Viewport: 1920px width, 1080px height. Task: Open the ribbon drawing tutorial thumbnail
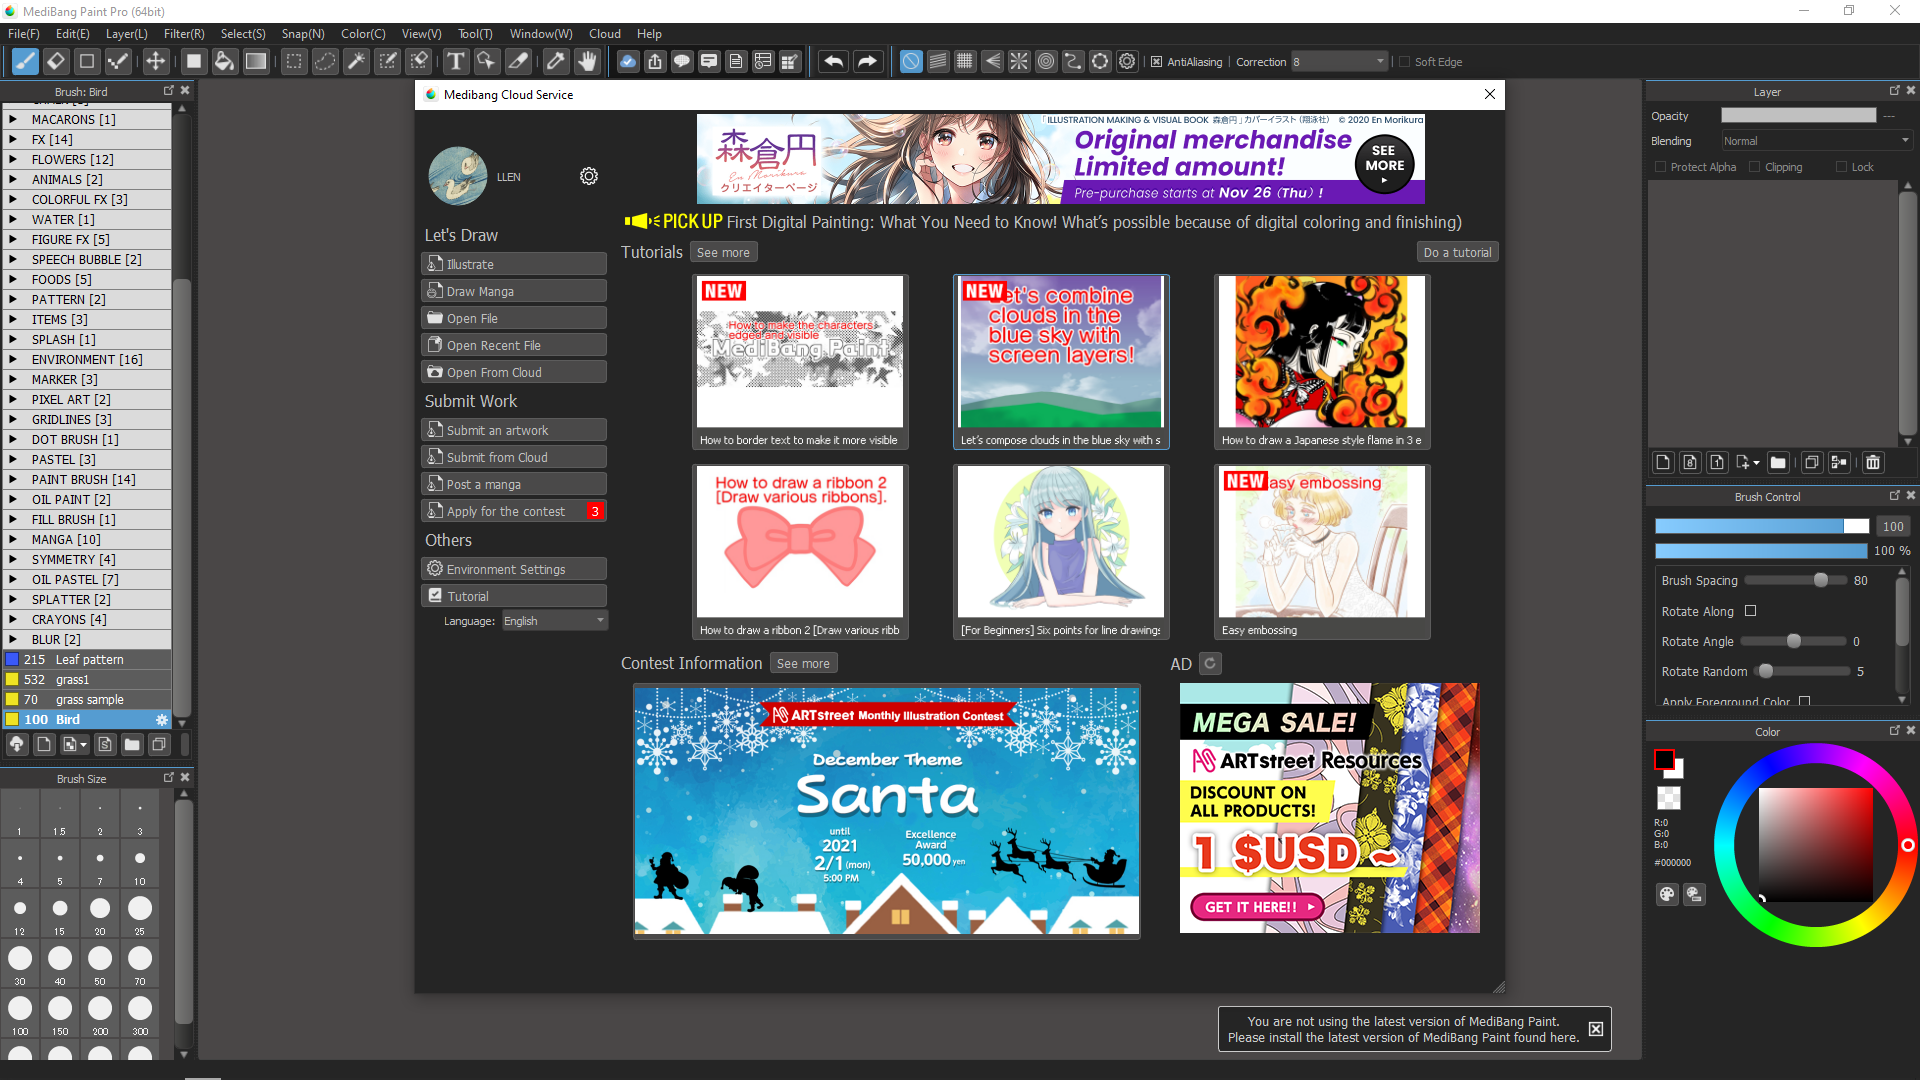click(x=800, y=551)
